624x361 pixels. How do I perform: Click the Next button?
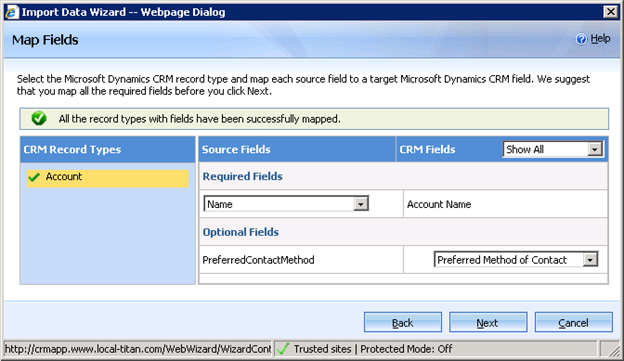coord(488,322)
